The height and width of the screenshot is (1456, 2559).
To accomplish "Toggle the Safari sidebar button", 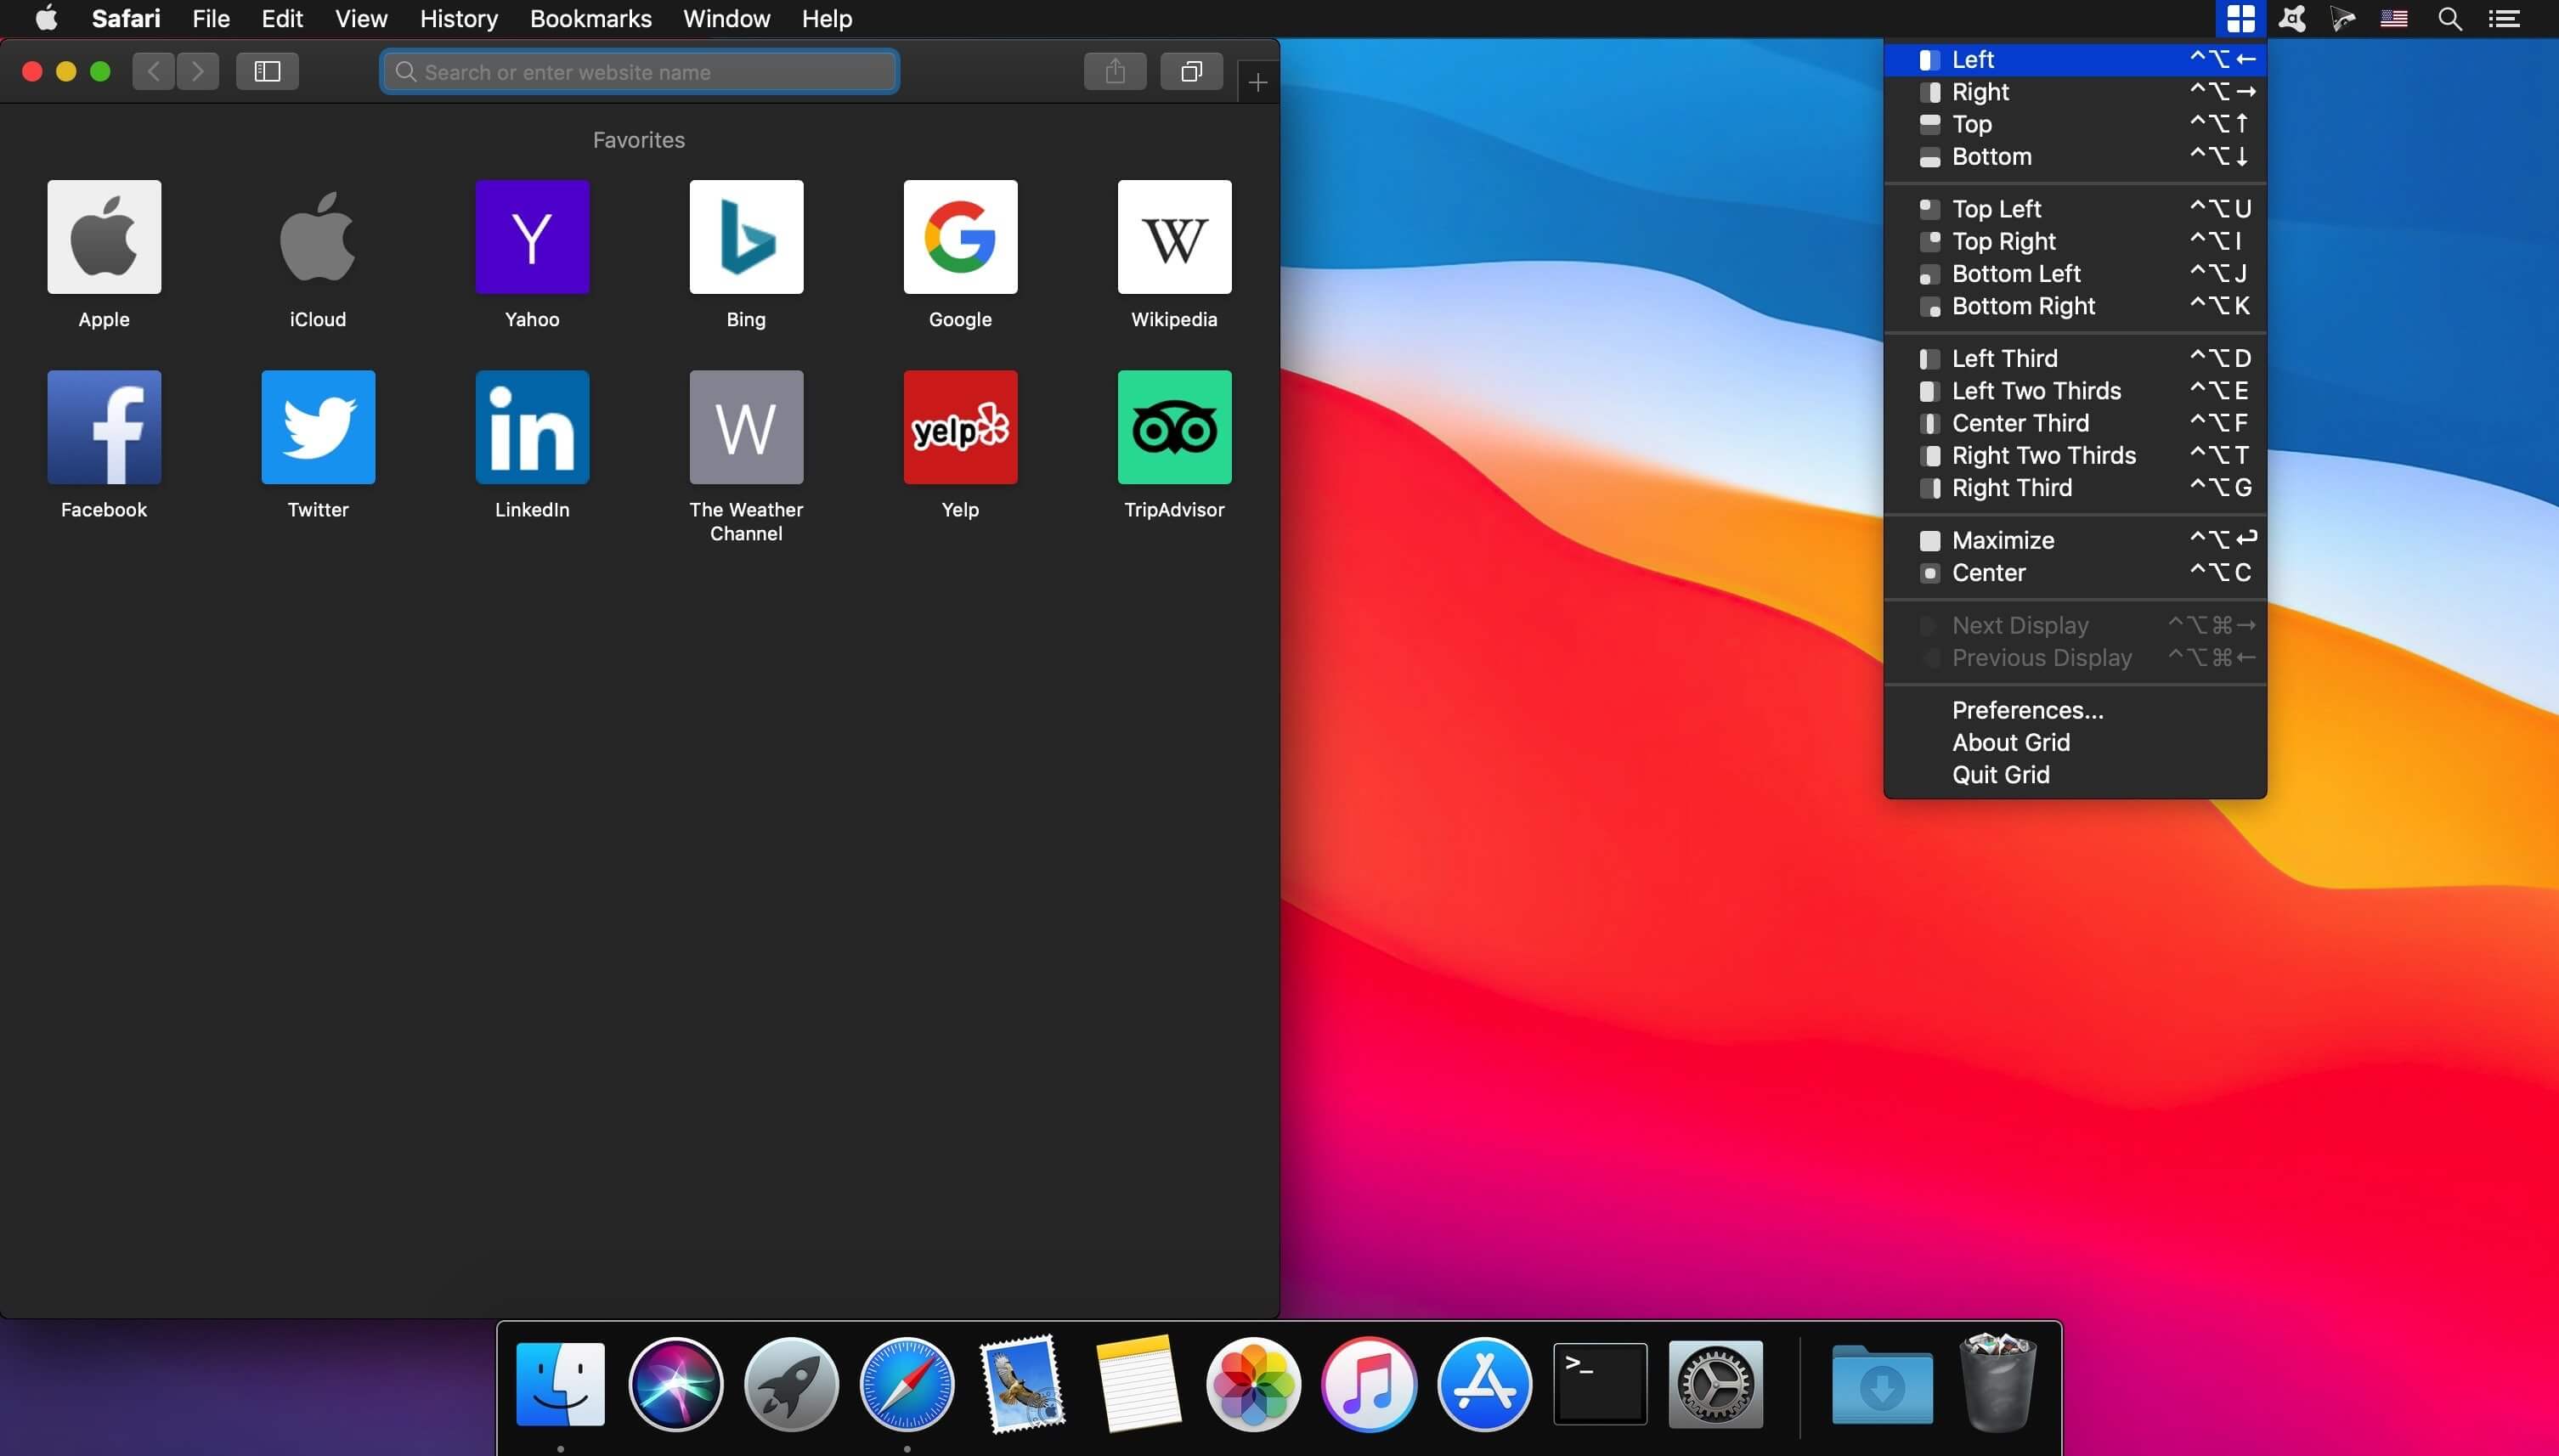I will click(267, 71).
